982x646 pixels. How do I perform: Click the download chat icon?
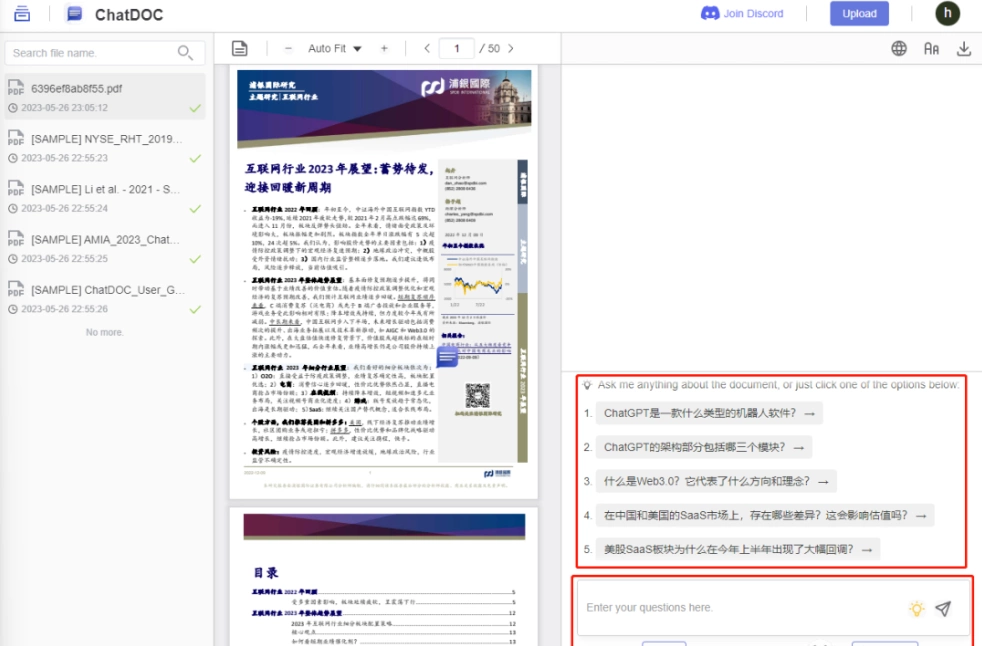(x=964, y=48)
